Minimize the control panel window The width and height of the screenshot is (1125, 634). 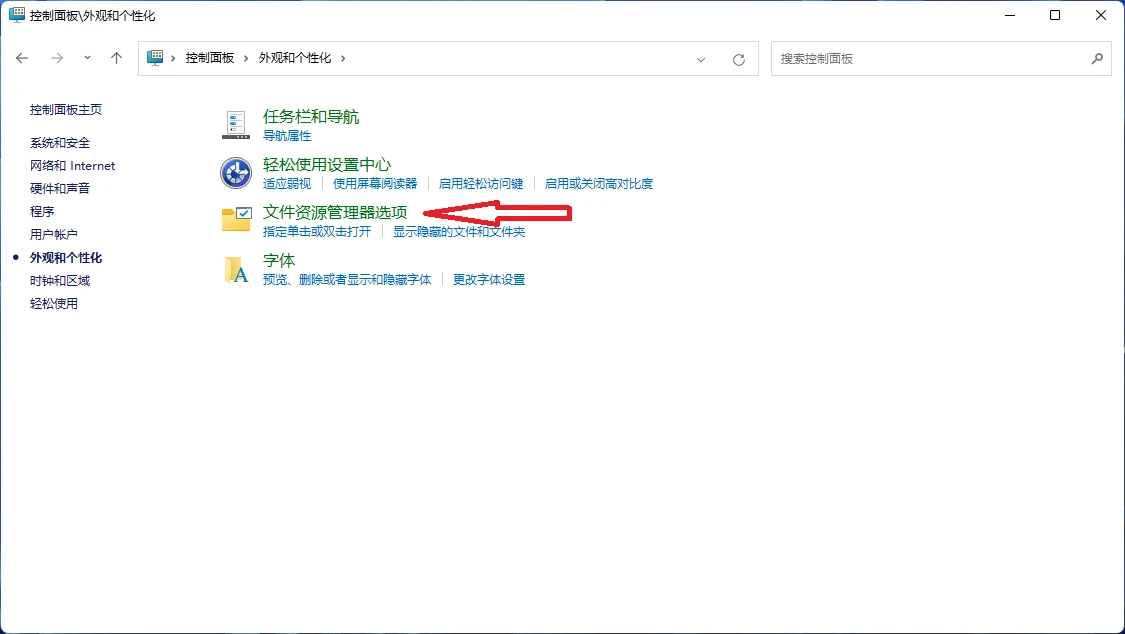click(x=1010, y=15)
